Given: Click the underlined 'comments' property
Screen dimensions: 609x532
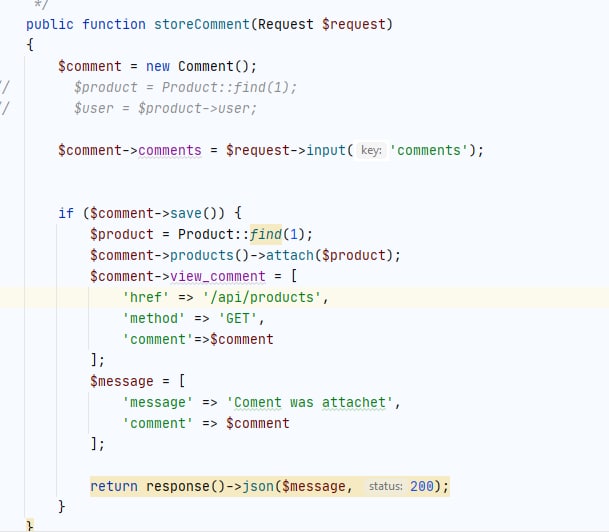Looking at the screenshot, I should click(170, 150).
